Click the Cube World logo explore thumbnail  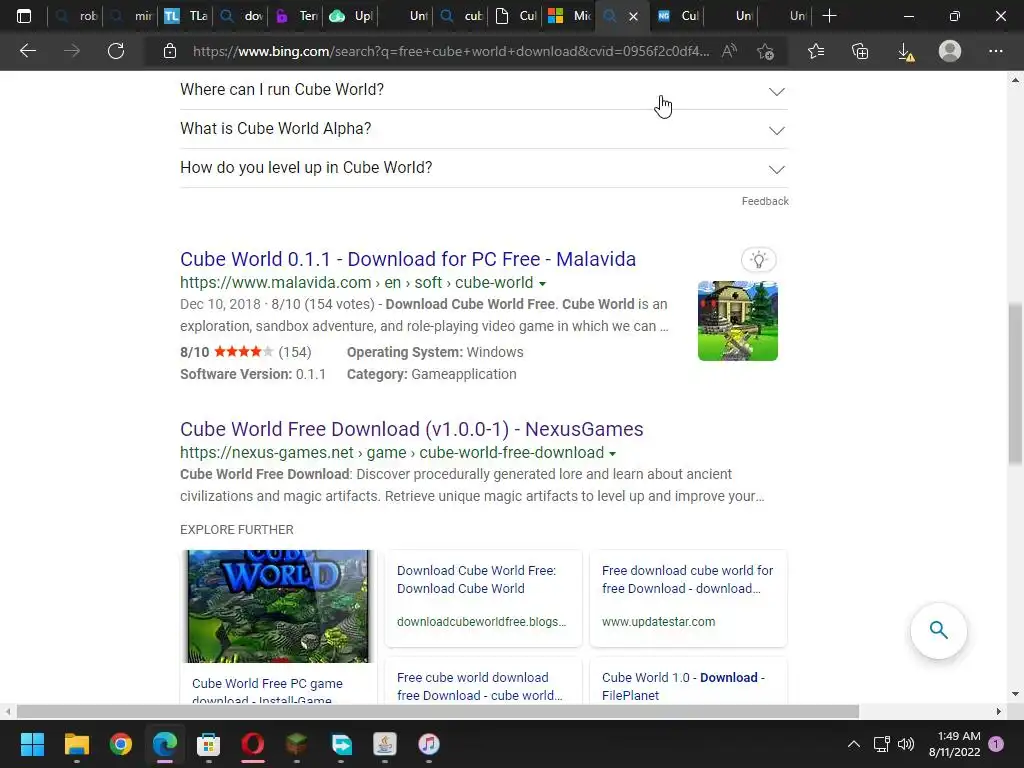tap(278, 606)
